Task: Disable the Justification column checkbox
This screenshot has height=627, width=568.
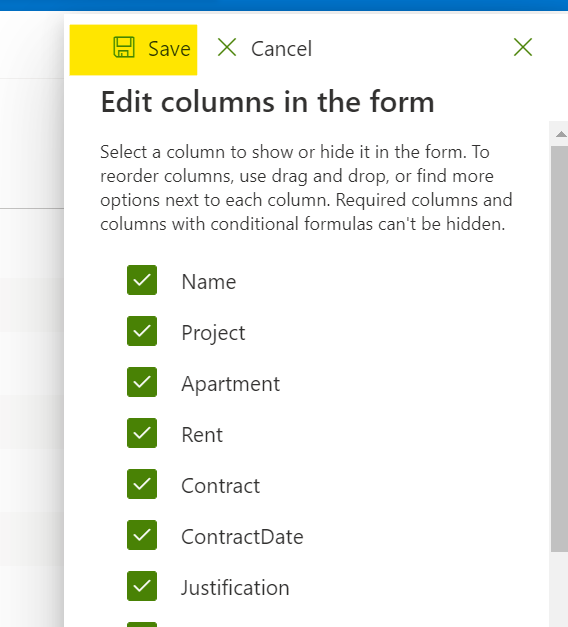Action: click(x=142, y=586)
